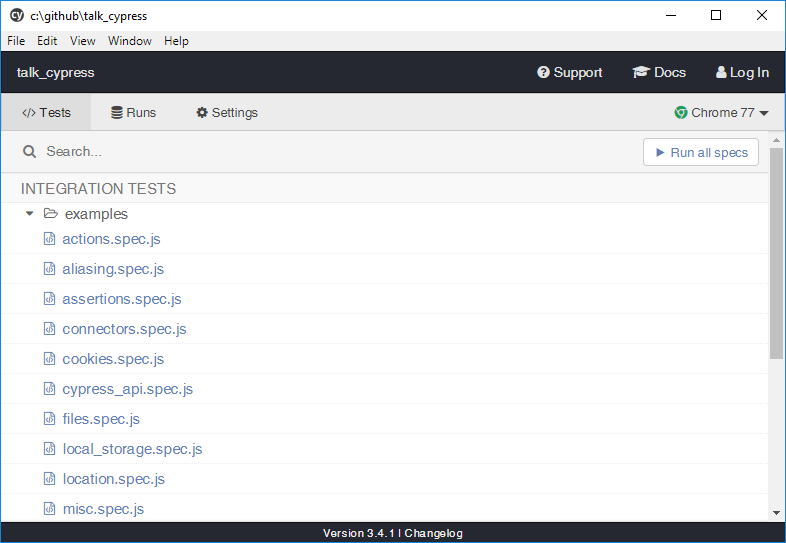Click the Log In link
The height and width of the screenshot is (543, 786).
click(742, 72)
